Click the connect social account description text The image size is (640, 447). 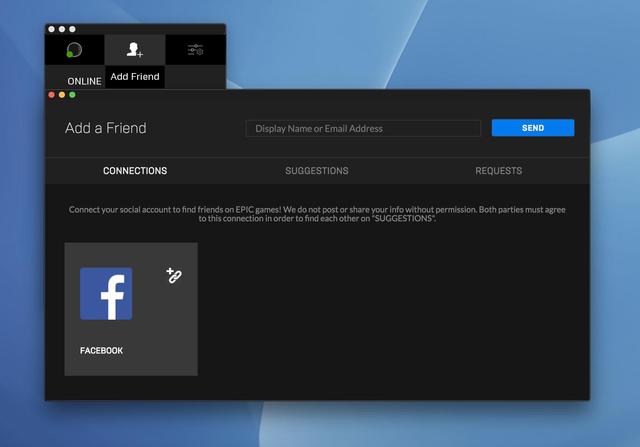(317, 214)
